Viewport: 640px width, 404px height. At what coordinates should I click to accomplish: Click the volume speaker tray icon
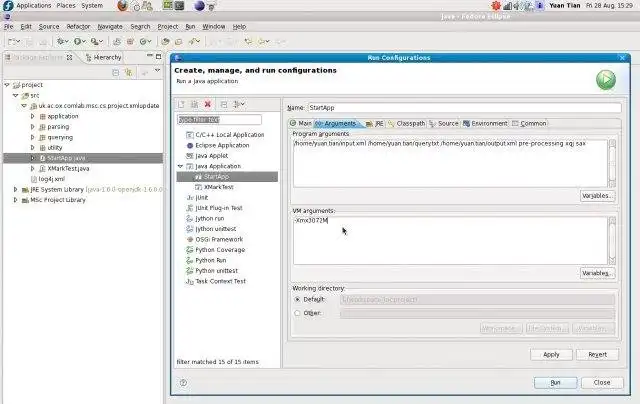click(517, 6)
